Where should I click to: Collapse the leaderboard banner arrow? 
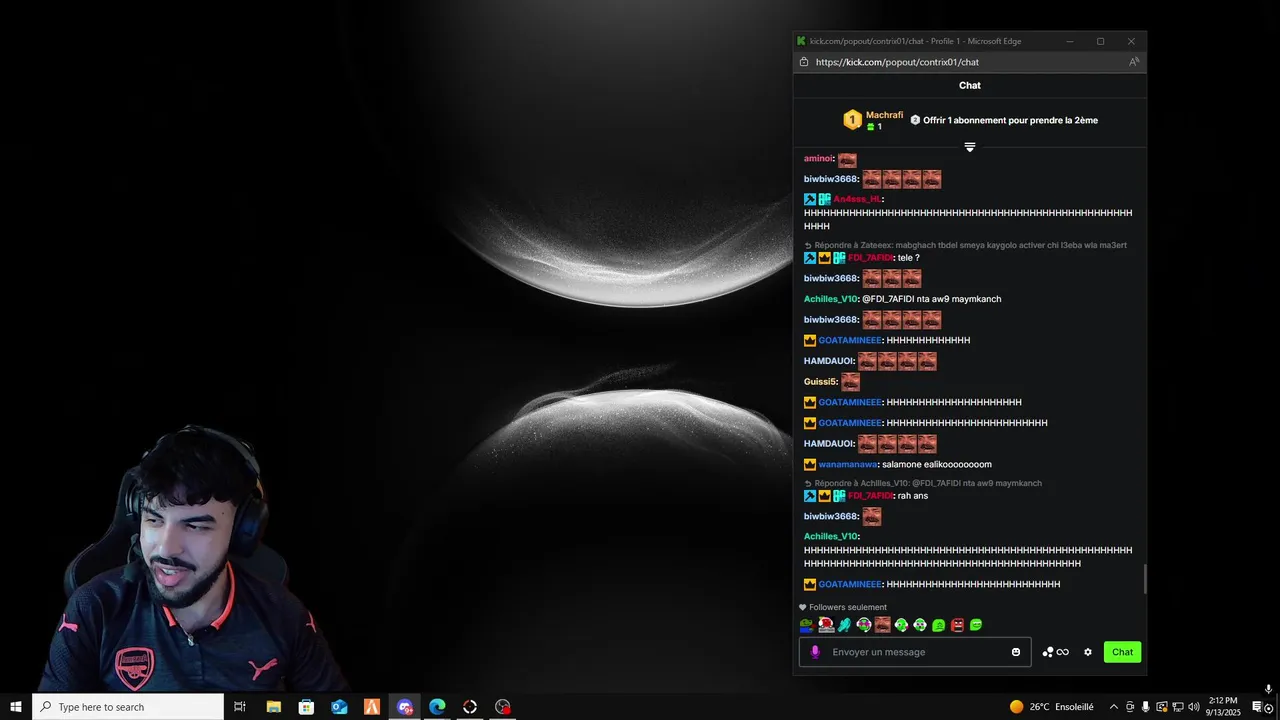coord(969,147)
